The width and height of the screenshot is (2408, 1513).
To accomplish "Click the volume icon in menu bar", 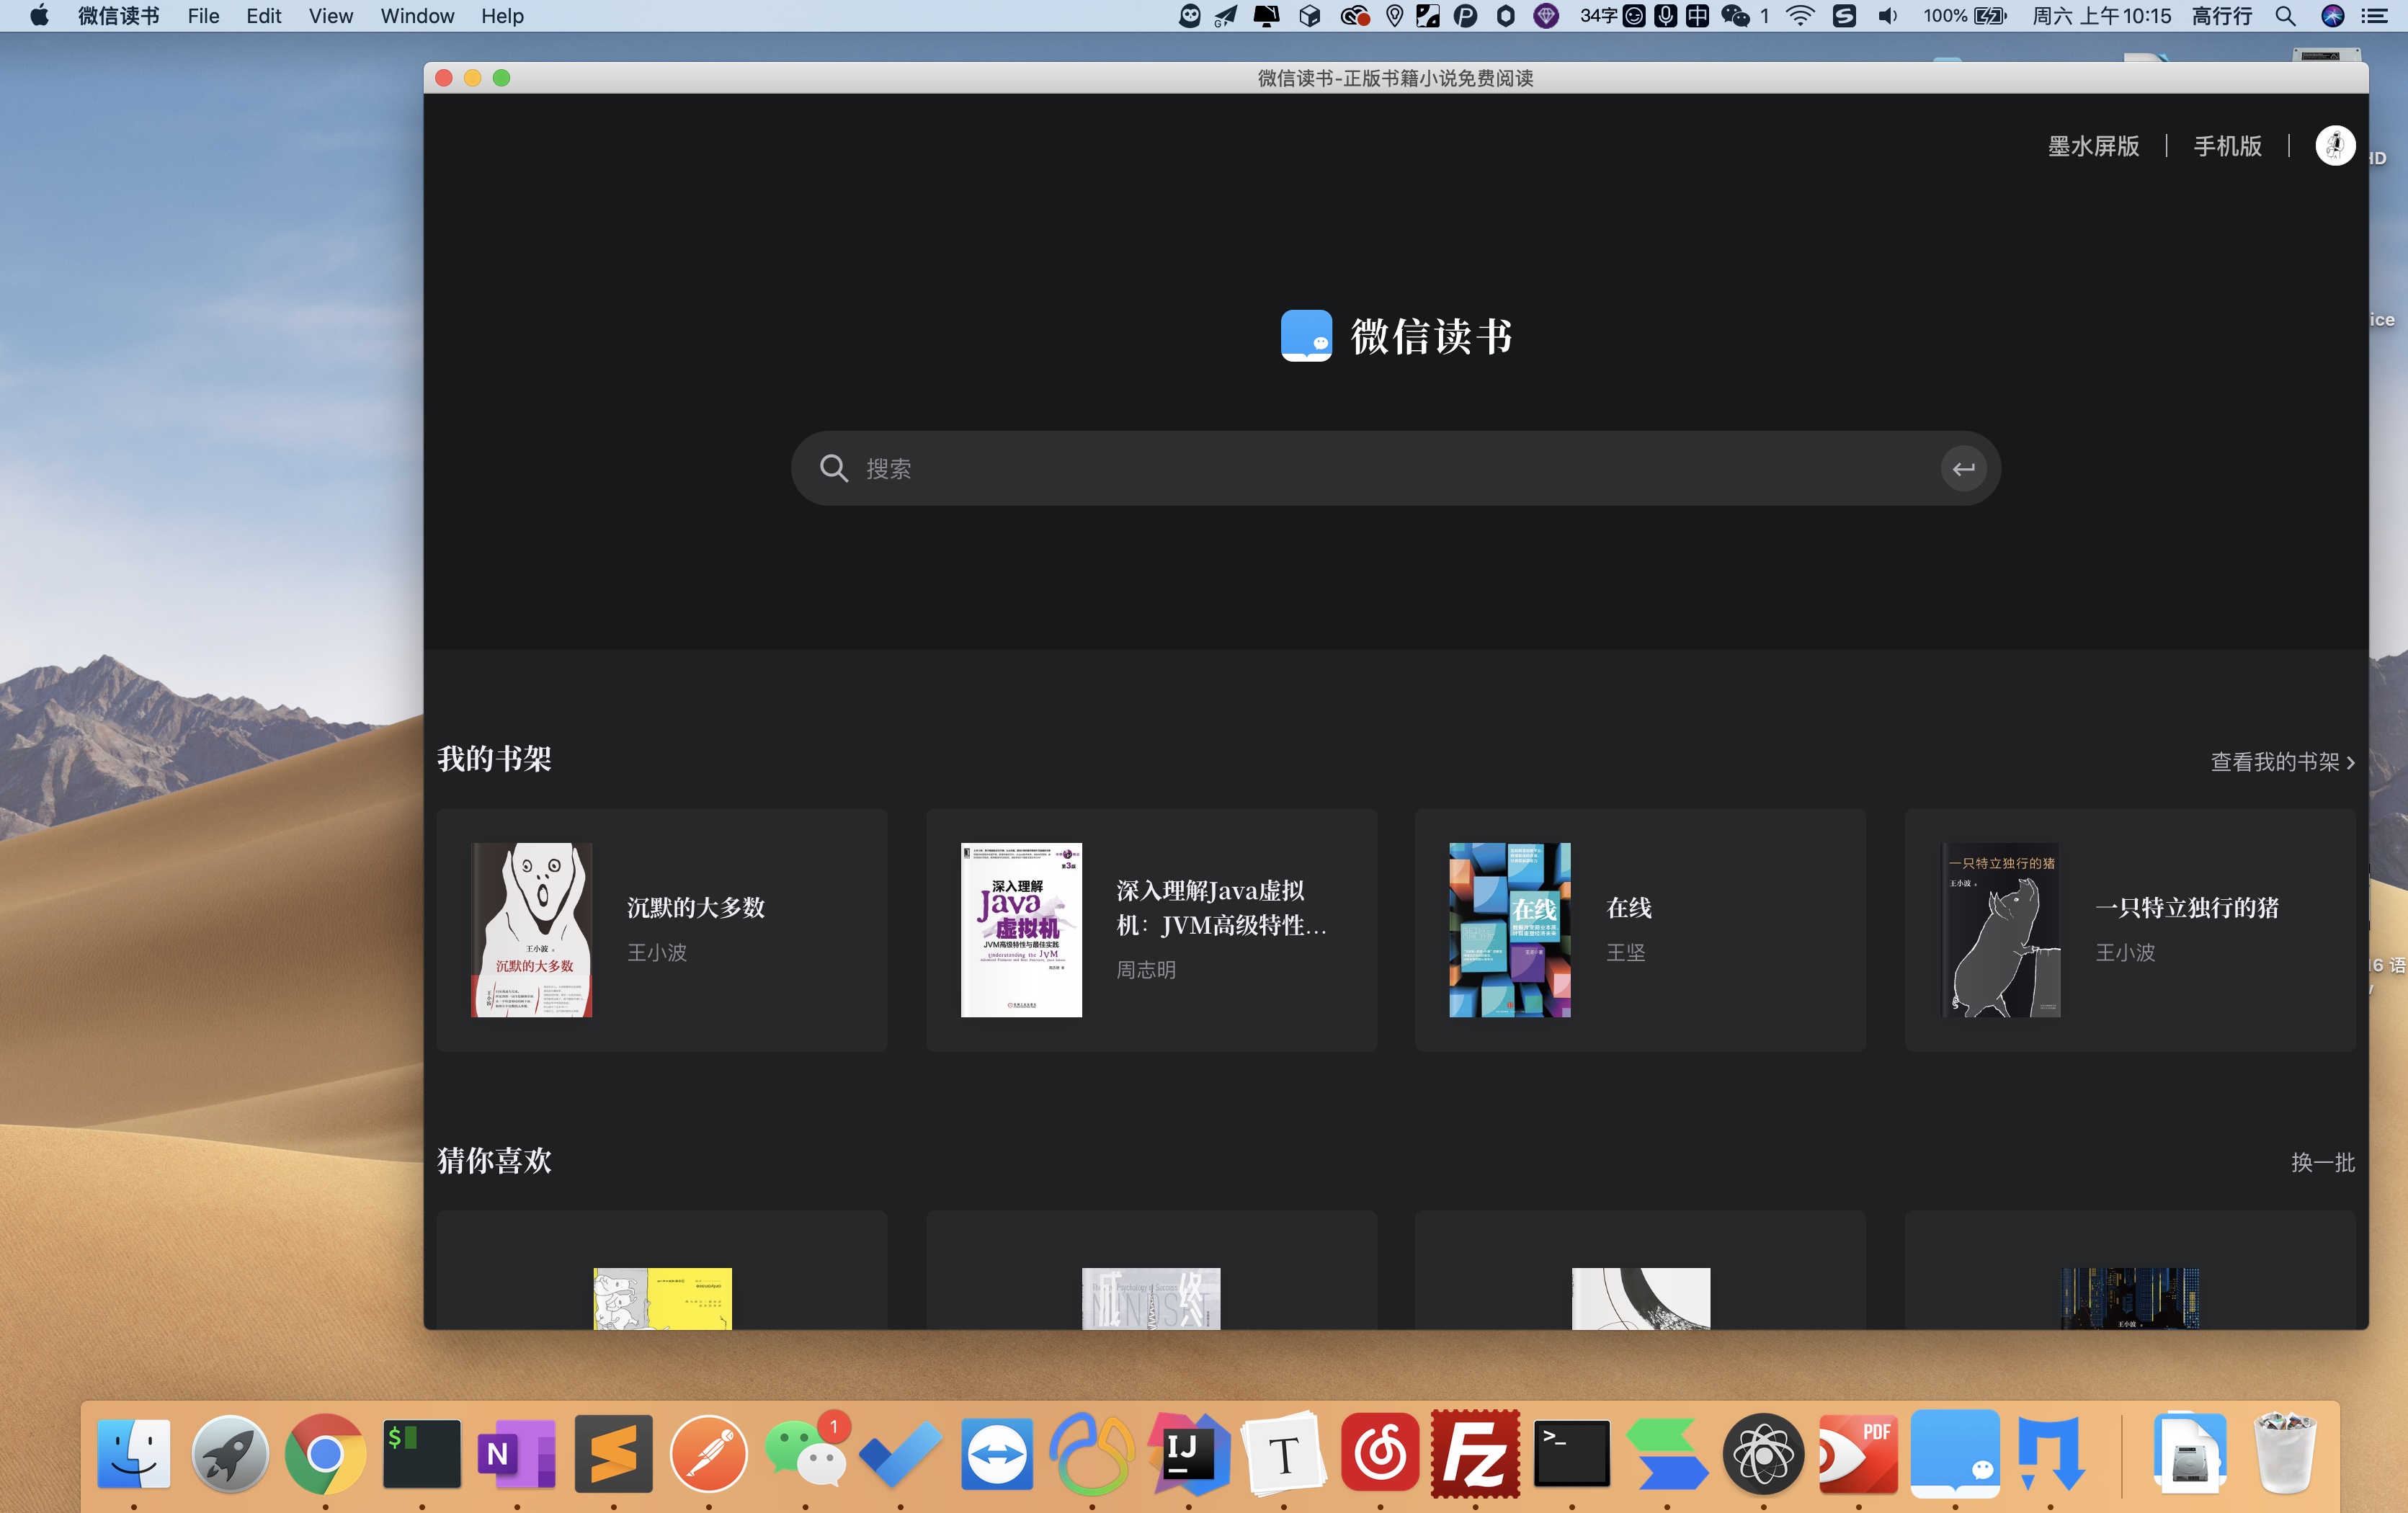I will pos(1887,16).
